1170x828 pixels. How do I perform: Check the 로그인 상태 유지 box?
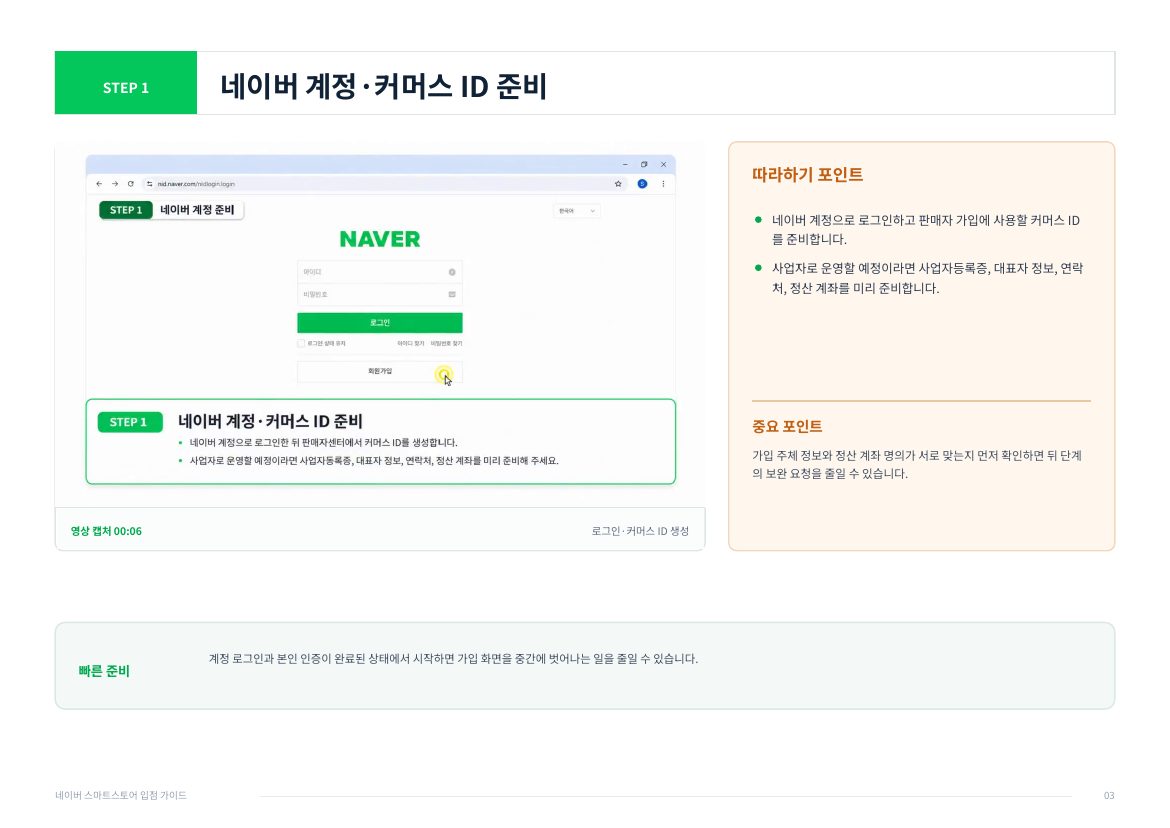pyautogui.click(x=301, y=343)
